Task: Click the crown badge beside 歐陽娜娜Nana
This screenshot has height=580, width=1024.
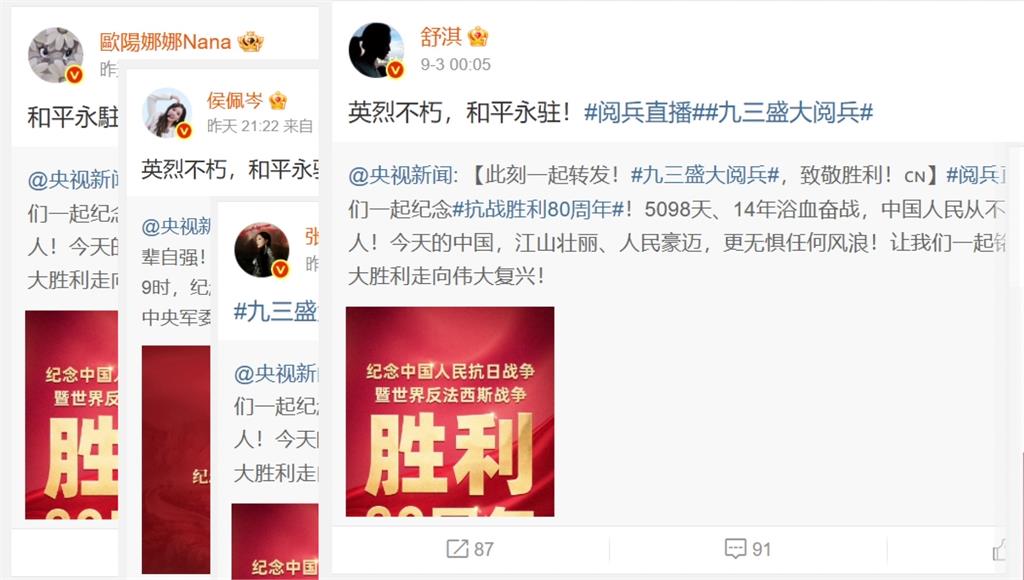Action: point(251,42)
